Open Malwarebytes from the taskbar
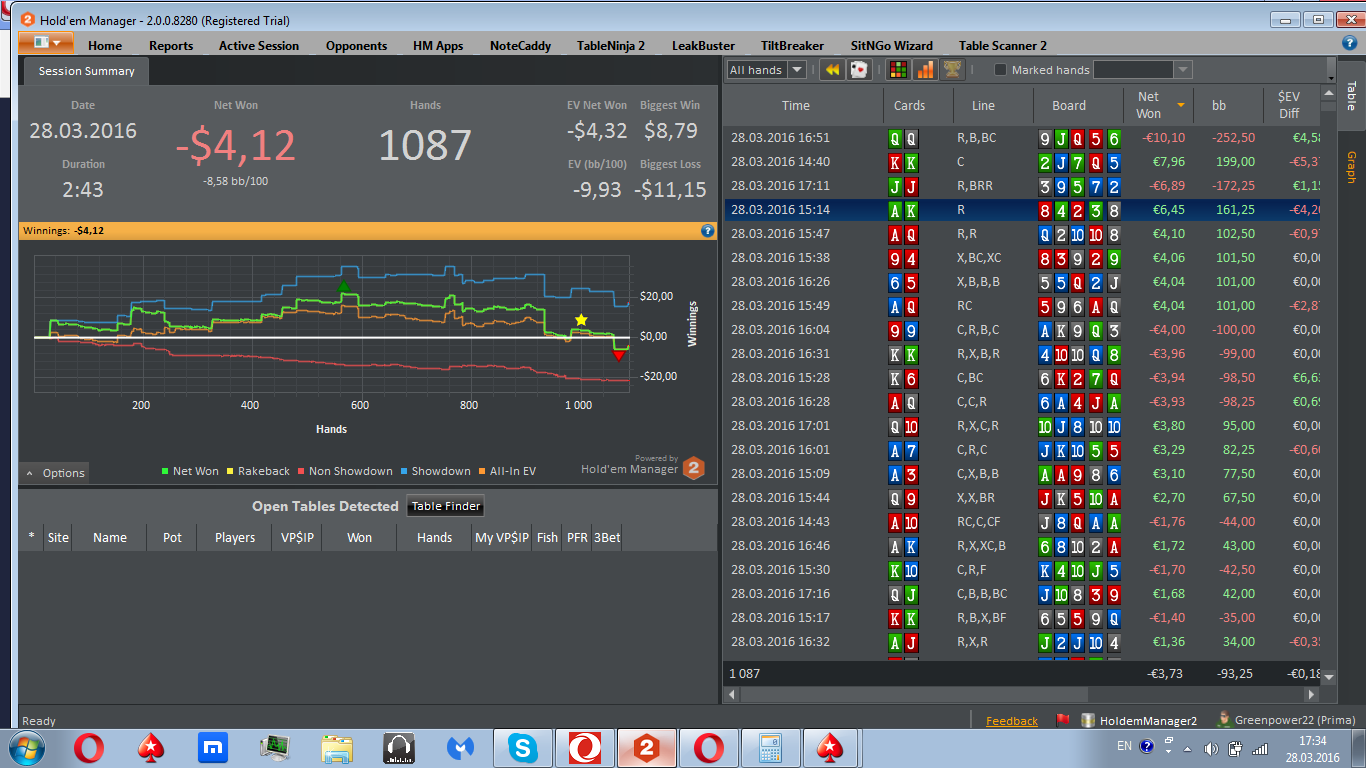Screen dimensions: 1366x768 coord(460,747)
